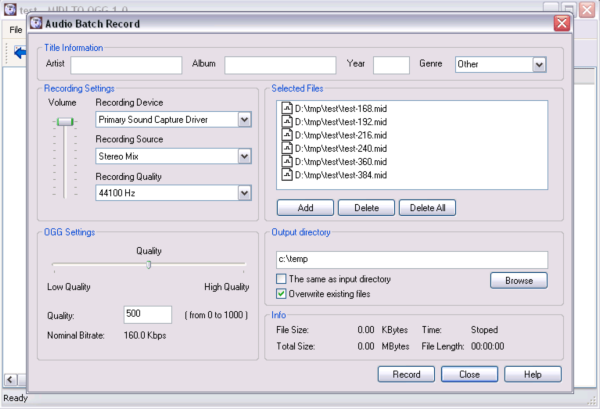Viewport: 600px width, 409px height.
Task: Click the file icon beside test-384.mid
Action: point(287,174)
